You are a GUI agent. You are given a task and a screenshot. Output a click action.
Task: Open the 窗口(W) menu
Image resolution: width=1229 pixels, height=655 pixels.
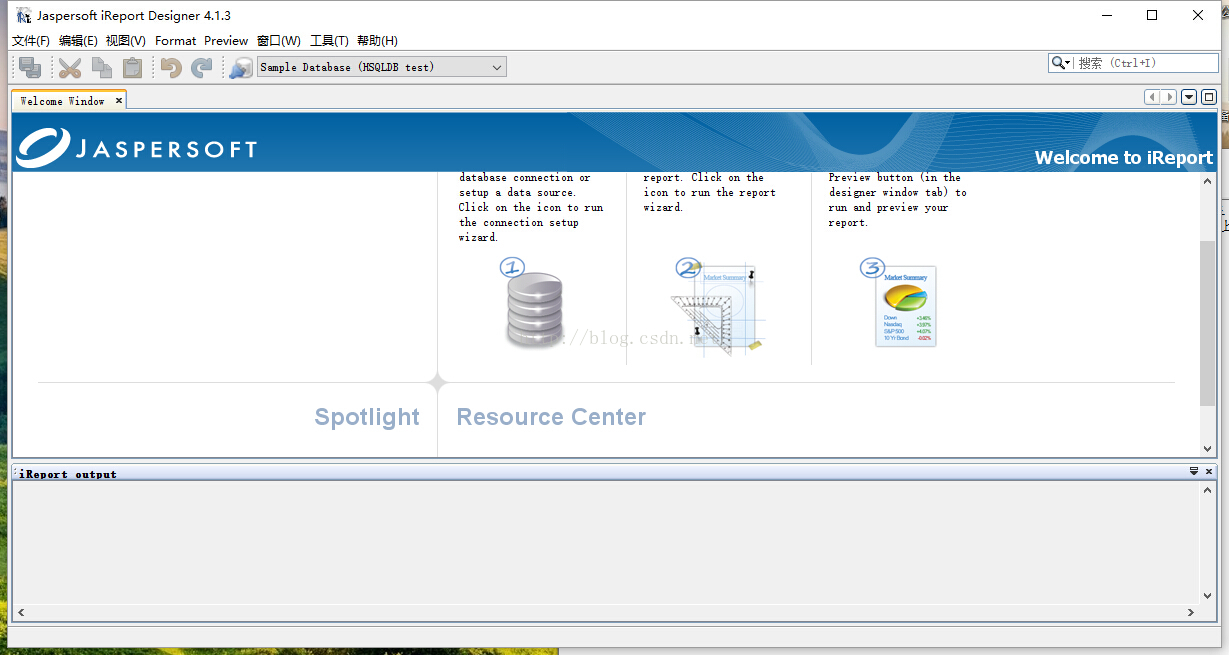[x=279, y=41]
